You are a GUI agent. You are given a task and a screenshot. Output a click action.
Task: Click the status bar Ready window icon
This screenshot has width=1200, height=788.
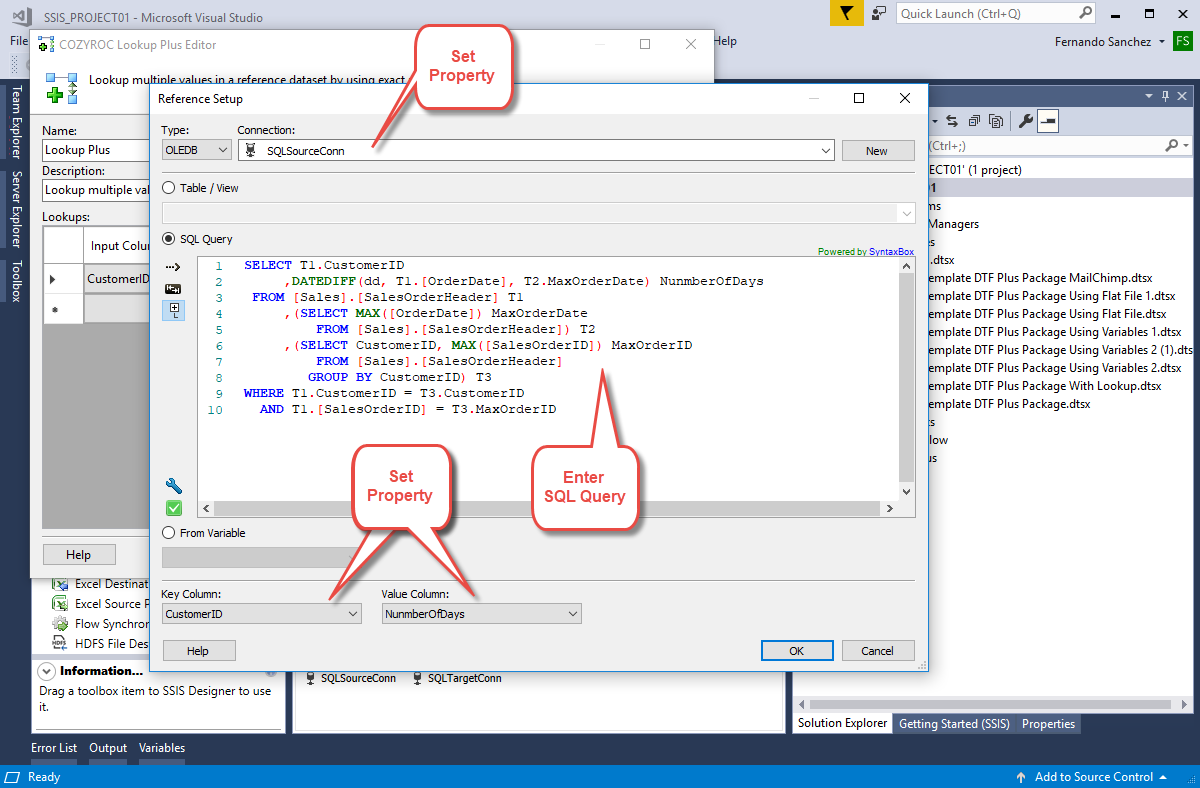point(13,777)
